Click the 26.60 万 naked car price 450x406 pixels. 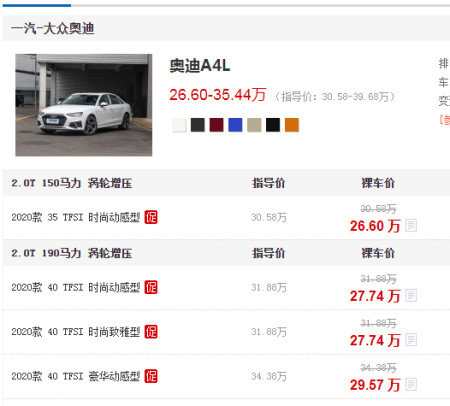[375, 226]
